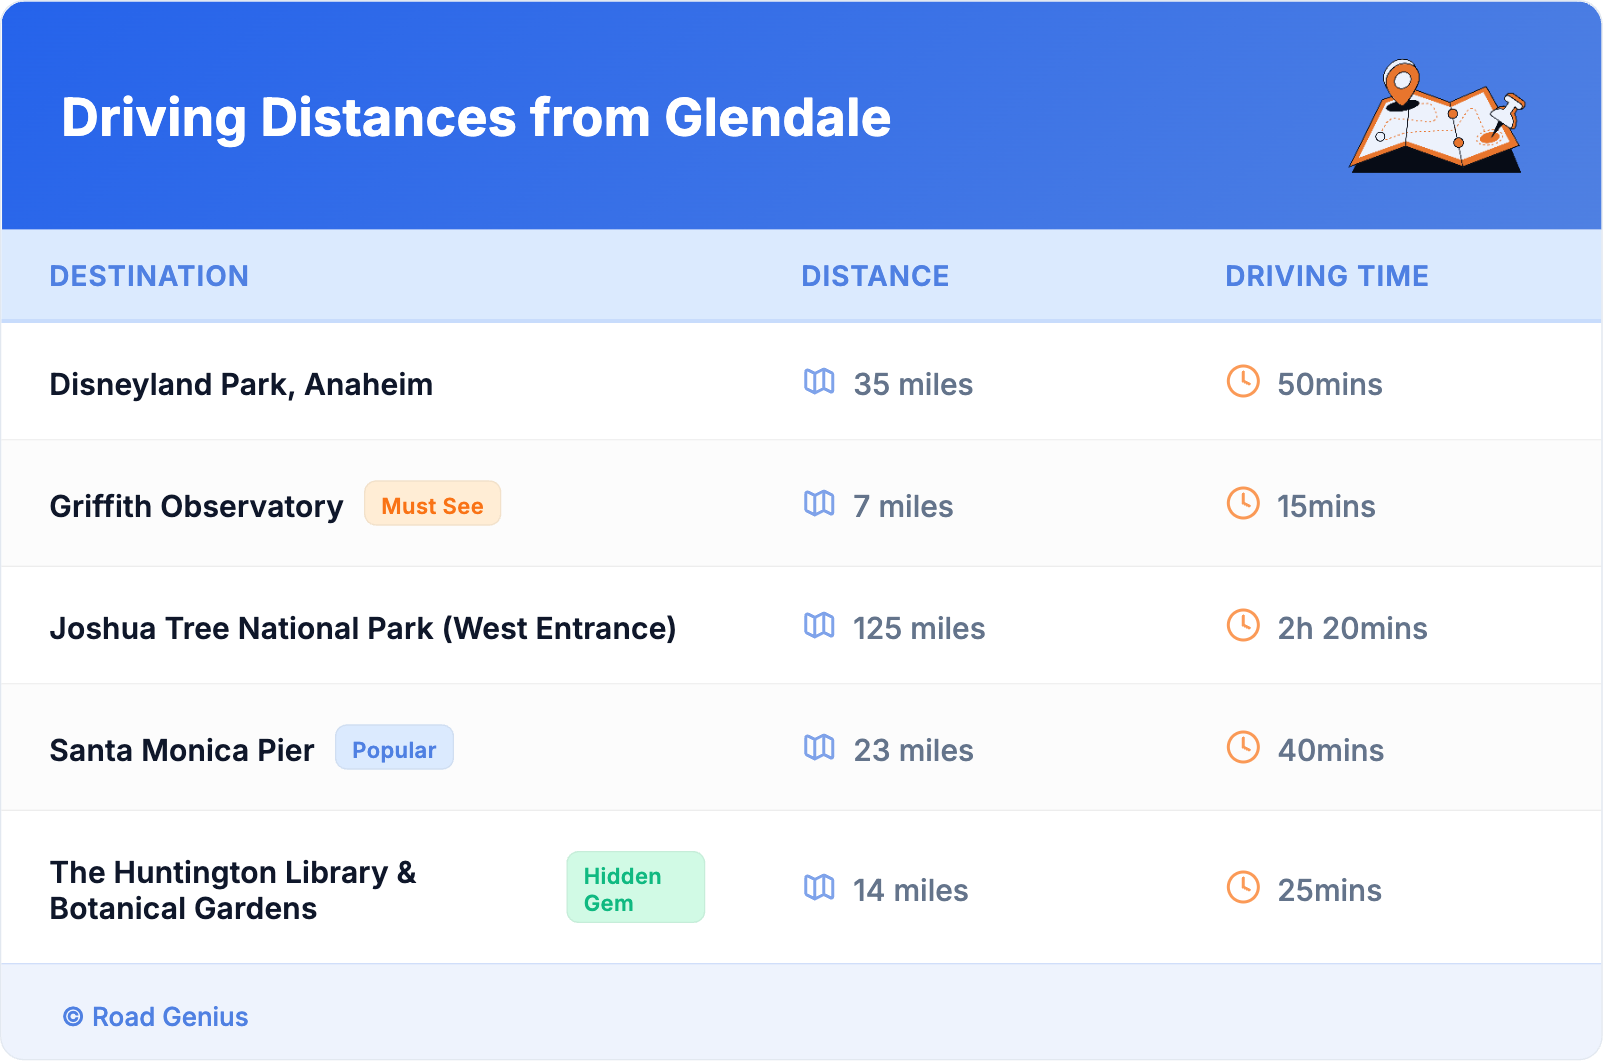Click the clock icon beside 50mins
Viewport: 1604px width, 1062px height.
(x=1243, y=381)
